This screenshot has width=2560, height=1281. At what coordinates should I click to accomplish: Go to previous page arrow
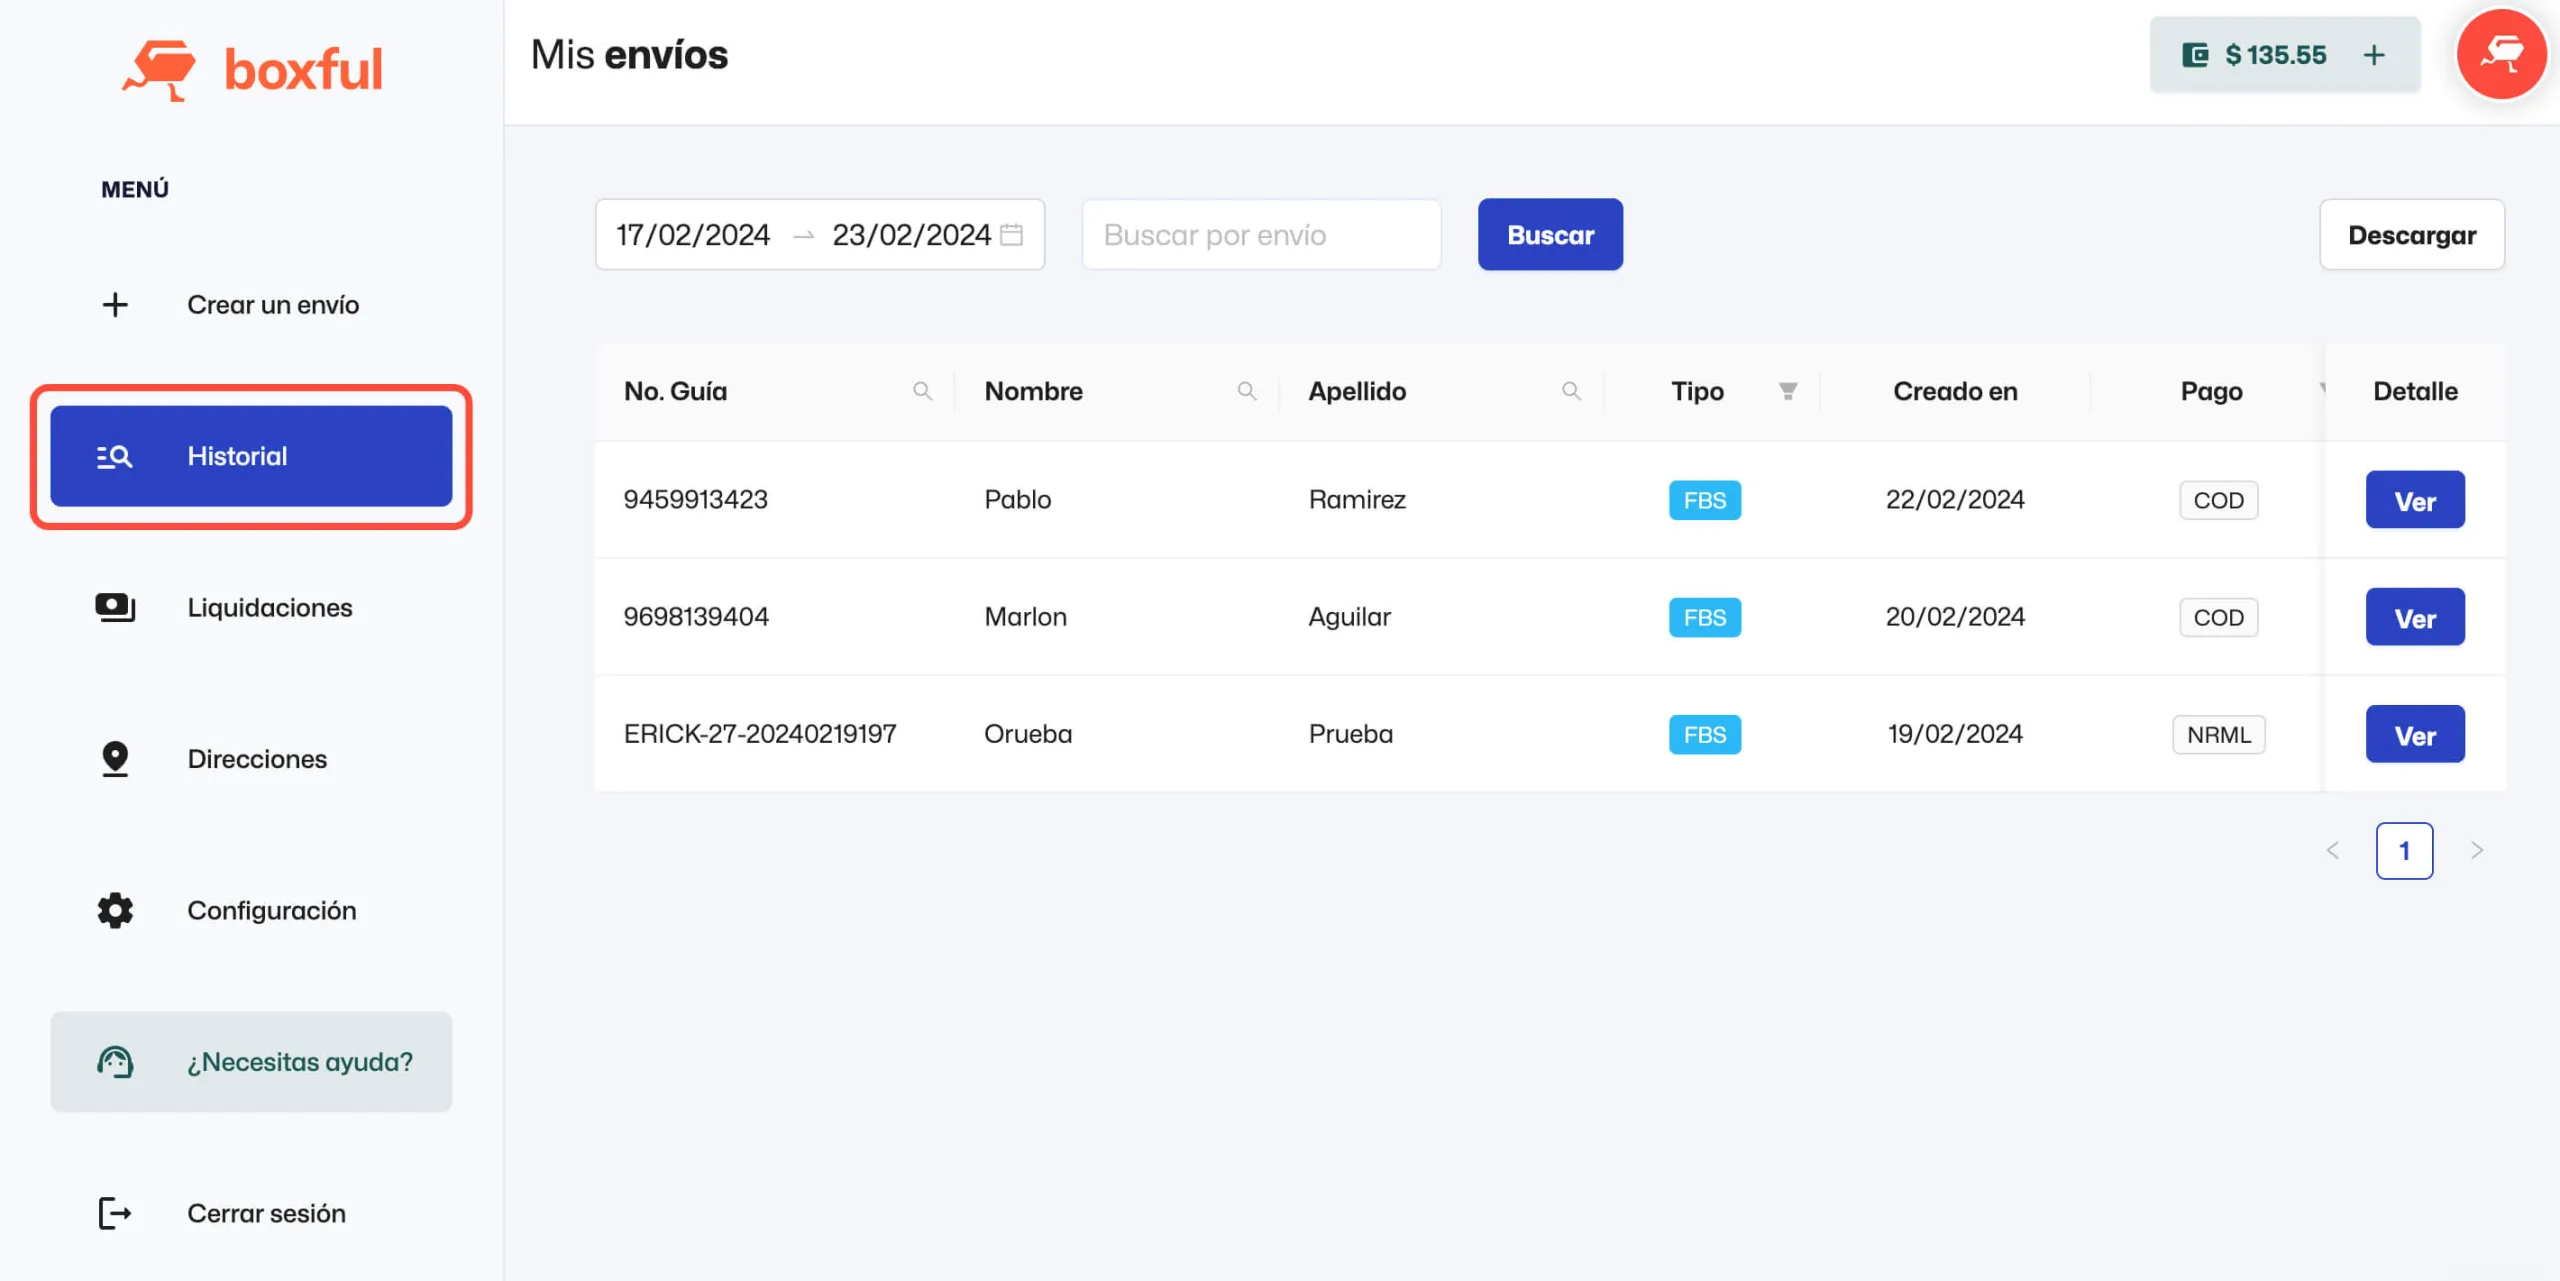click(2333, 851)
